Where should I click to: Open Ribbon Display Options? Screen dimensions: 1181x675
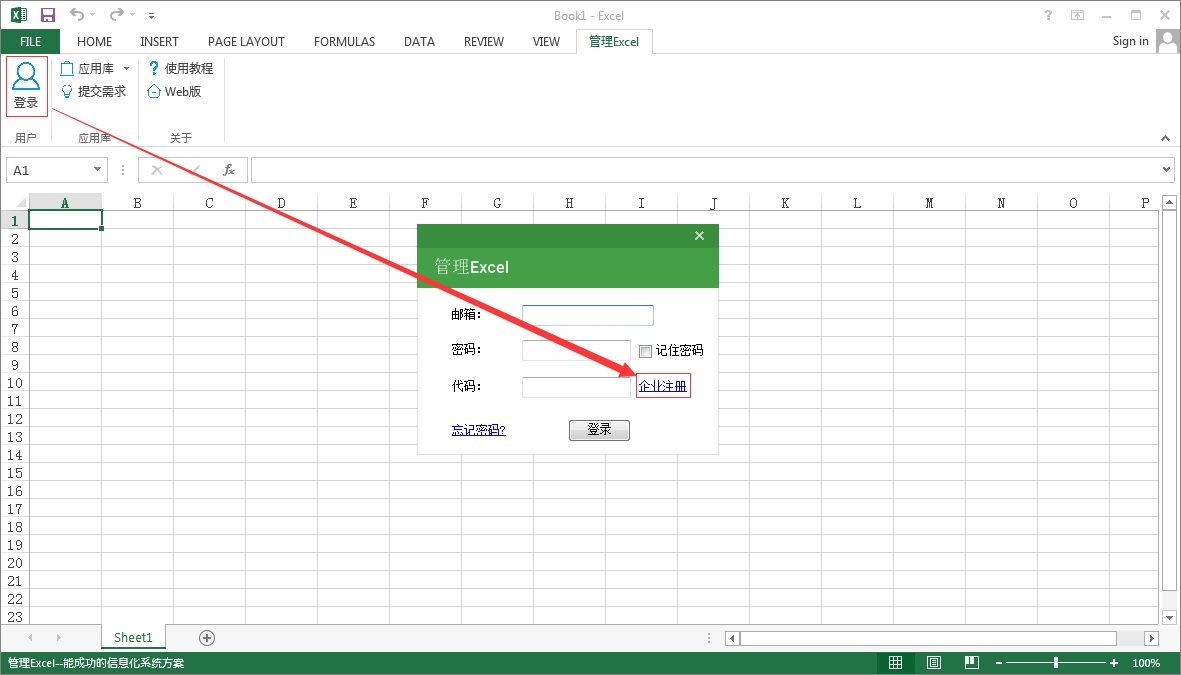[x=1078, y=15]
